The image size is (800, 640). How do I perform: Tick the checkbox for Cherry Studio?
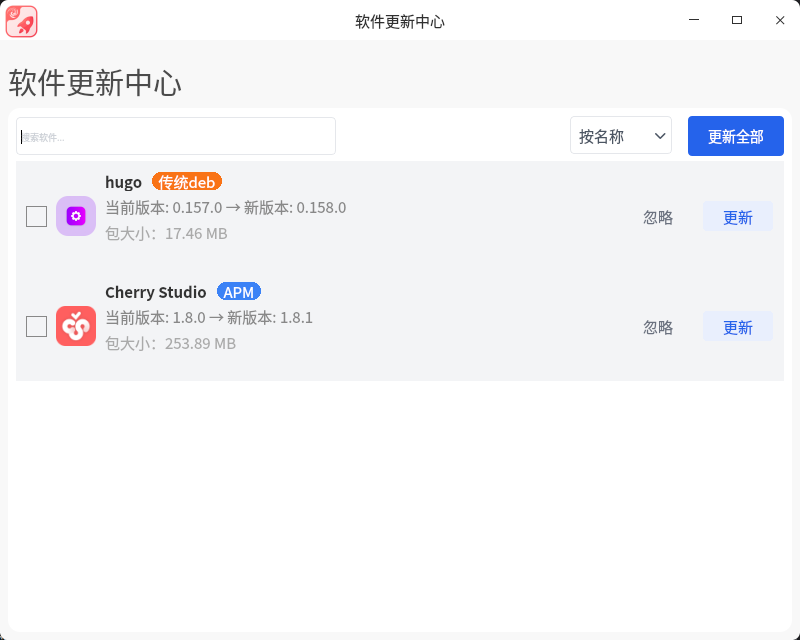tap(37, 327)
